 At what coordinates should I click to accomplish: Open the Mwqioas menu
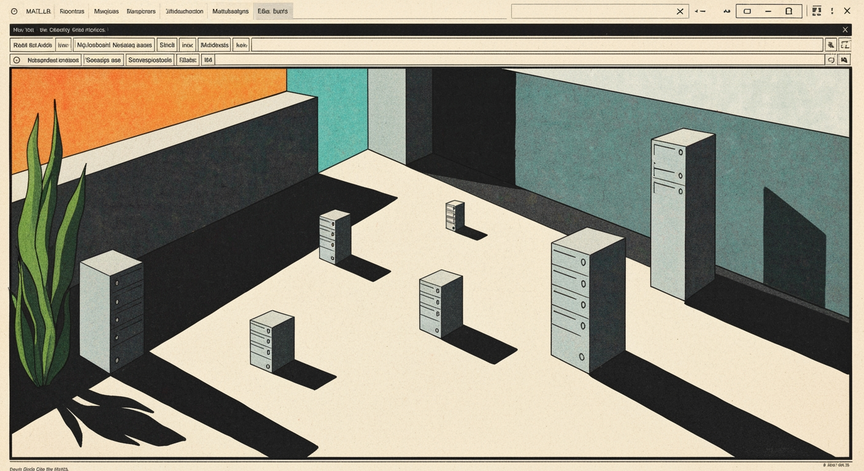(x=106, y=11)
